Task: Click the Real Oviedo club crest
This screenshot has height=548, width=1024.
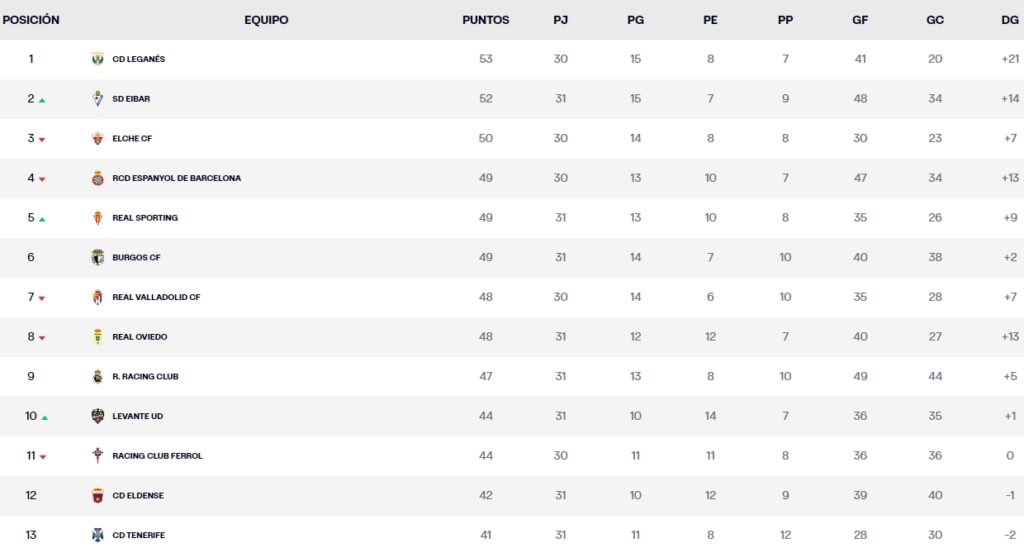Action: pyautogui.click(x=98, y=337)
